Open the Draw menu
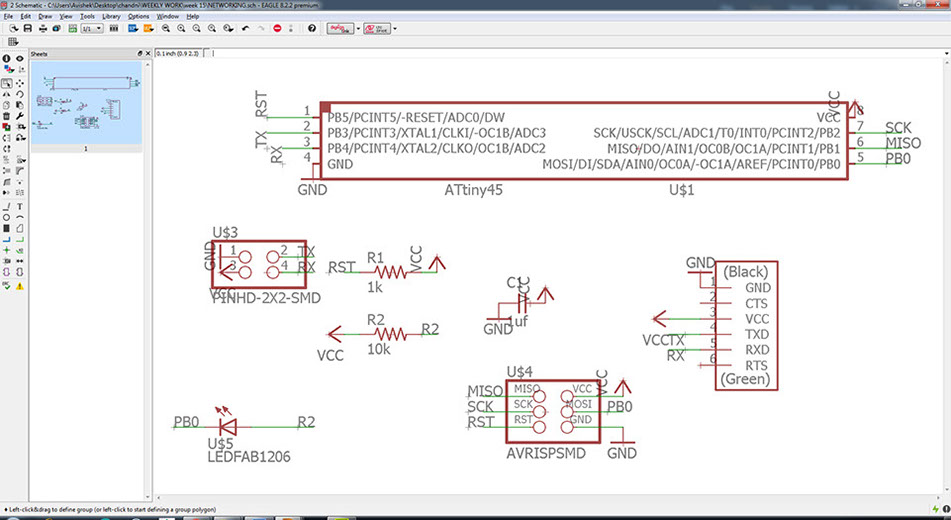The width and height of the screenshot is (951, 520). (x=45, y=16)
